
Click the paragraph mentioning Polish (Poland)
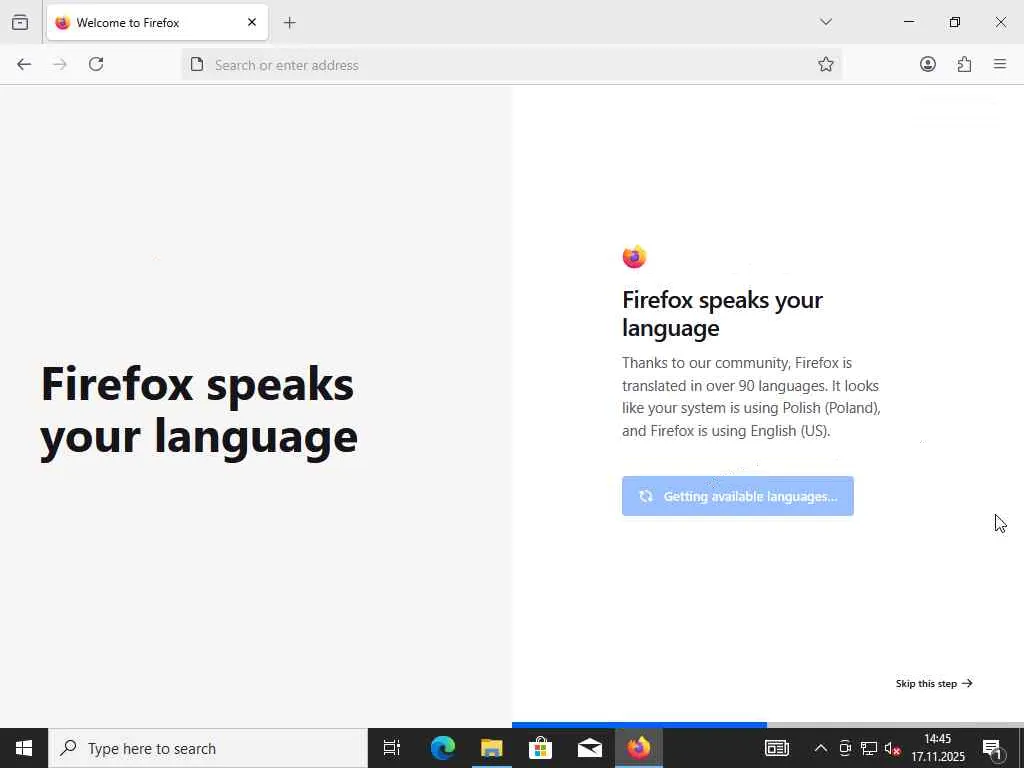point(751,396)
